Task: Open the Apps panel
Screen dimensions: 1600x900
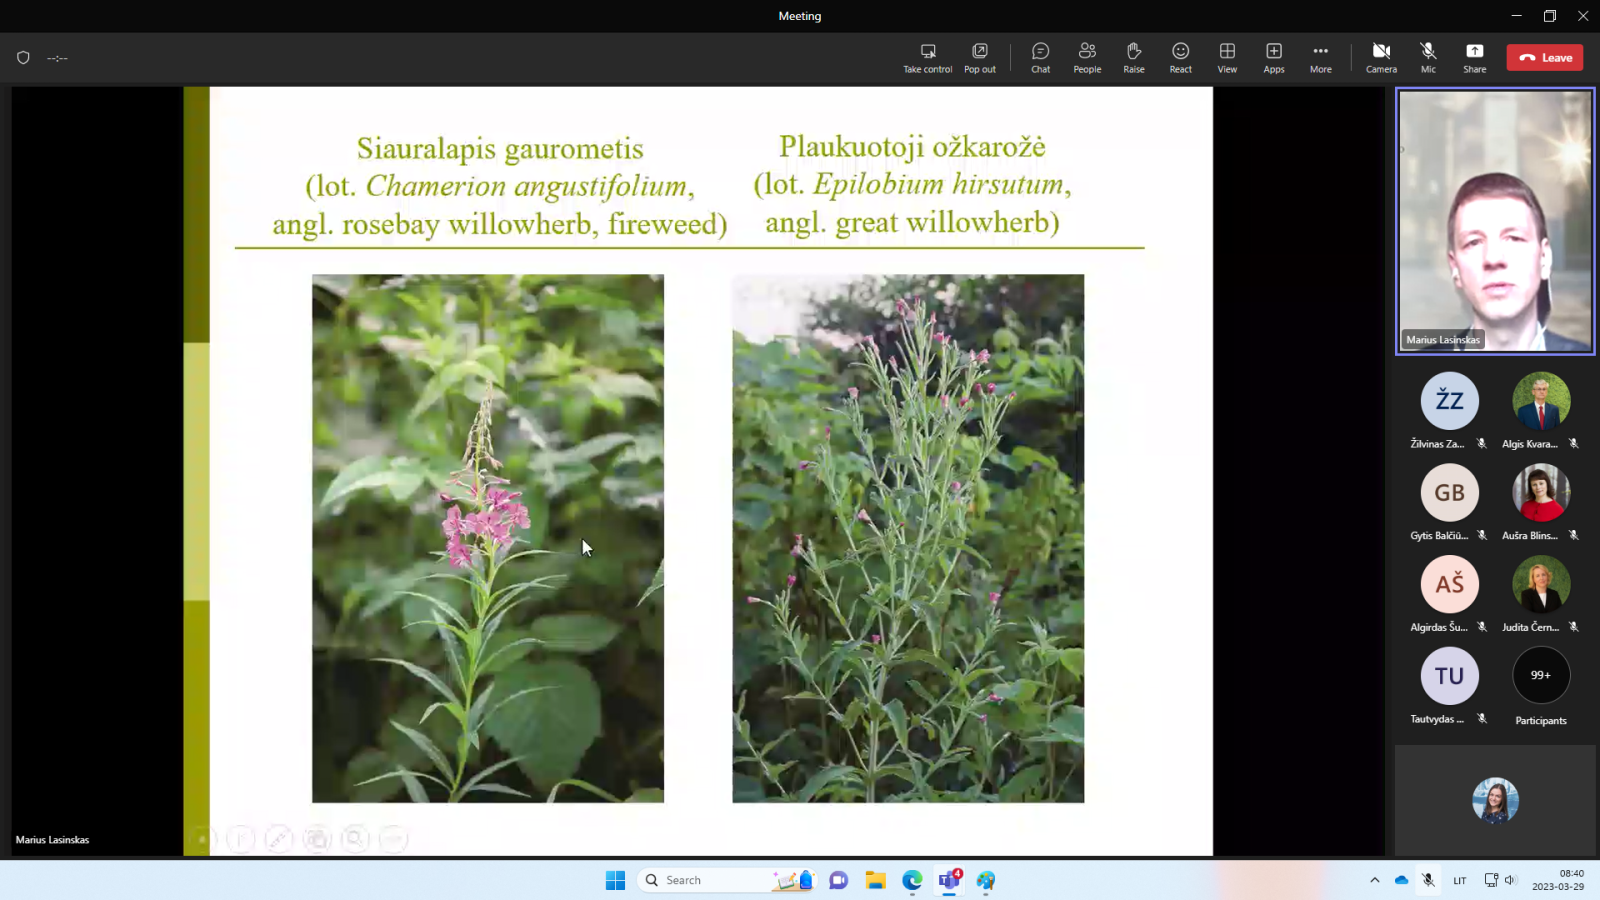Action: point(1273,57)
